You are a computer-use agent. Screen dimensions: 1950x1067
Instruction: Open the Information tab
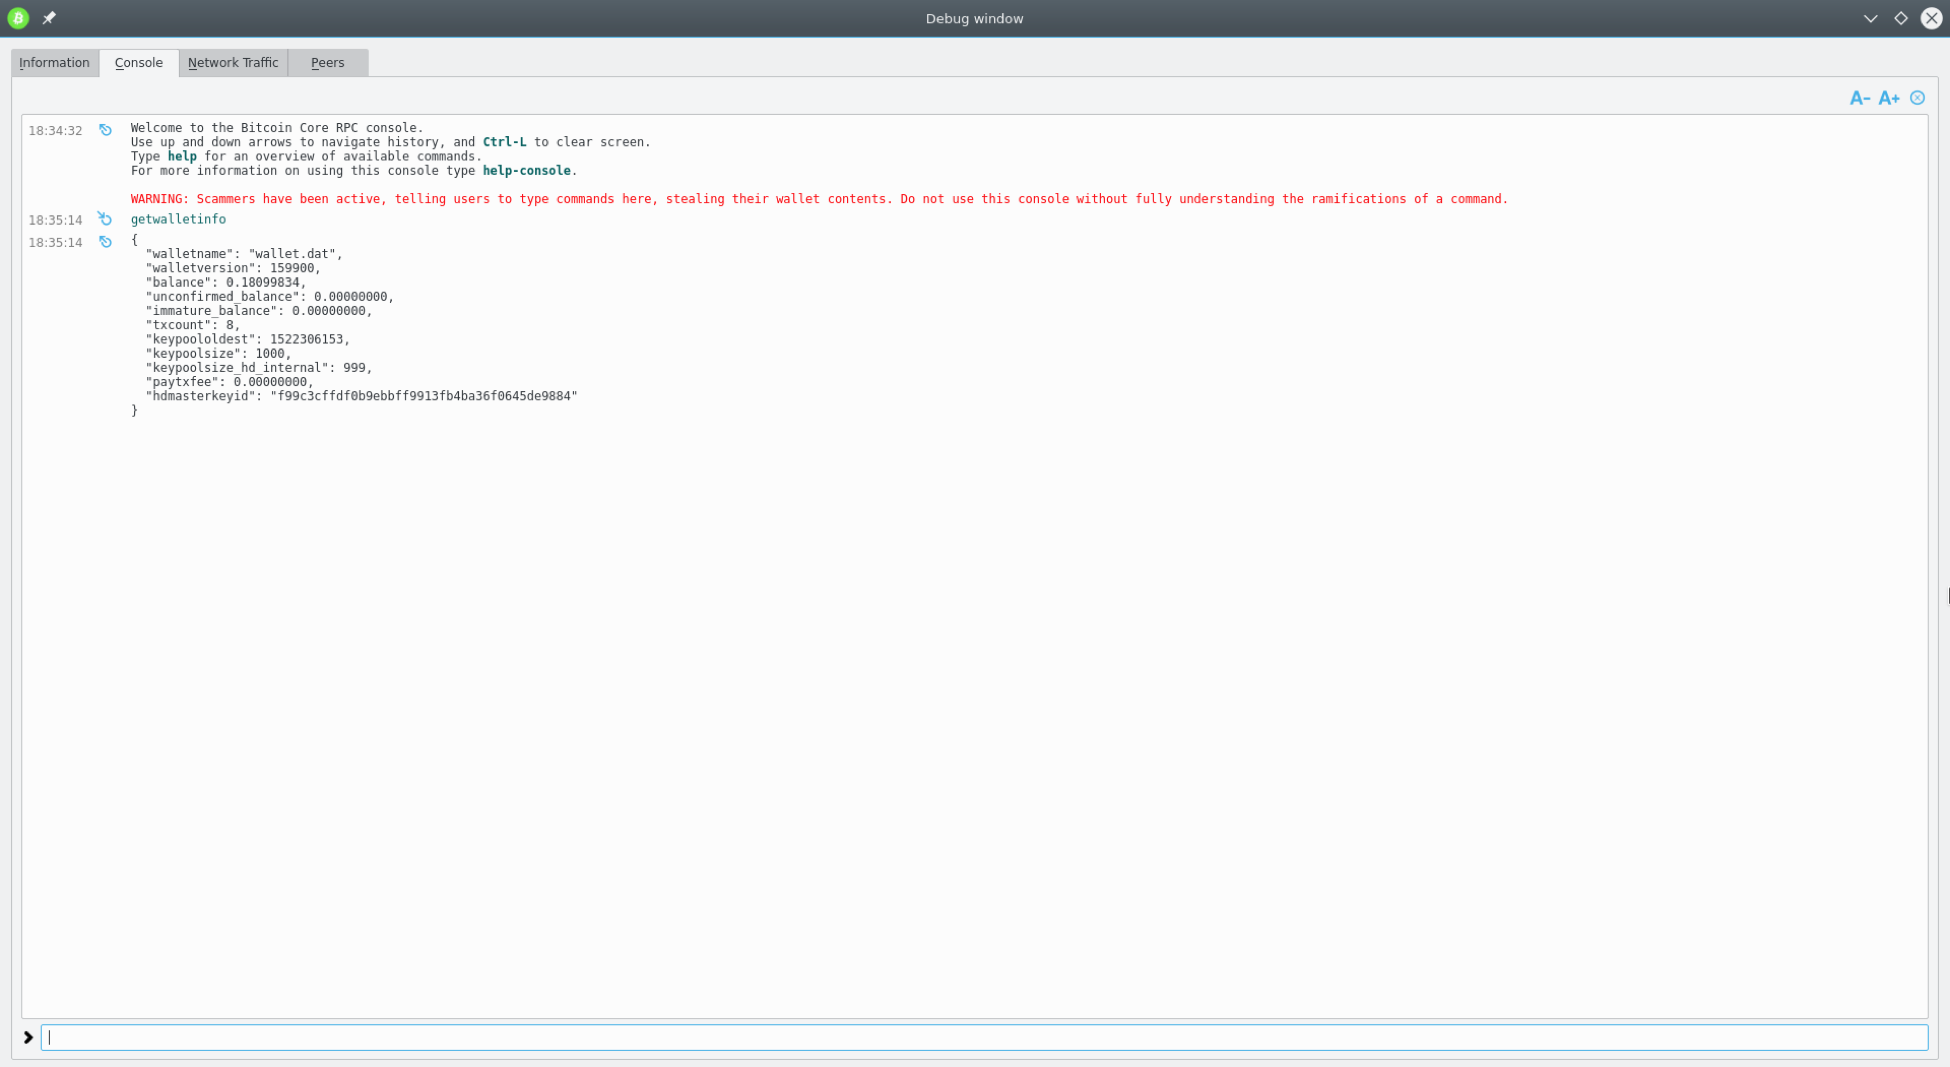(x=54, y=63)
